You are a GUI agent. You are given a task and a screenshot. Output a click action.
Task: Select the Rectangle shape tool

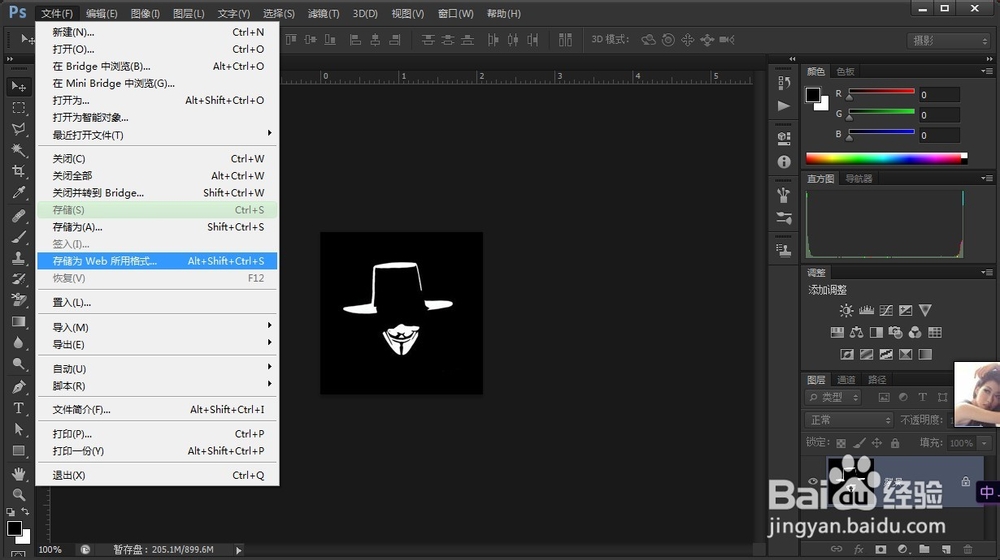[18, 451]
